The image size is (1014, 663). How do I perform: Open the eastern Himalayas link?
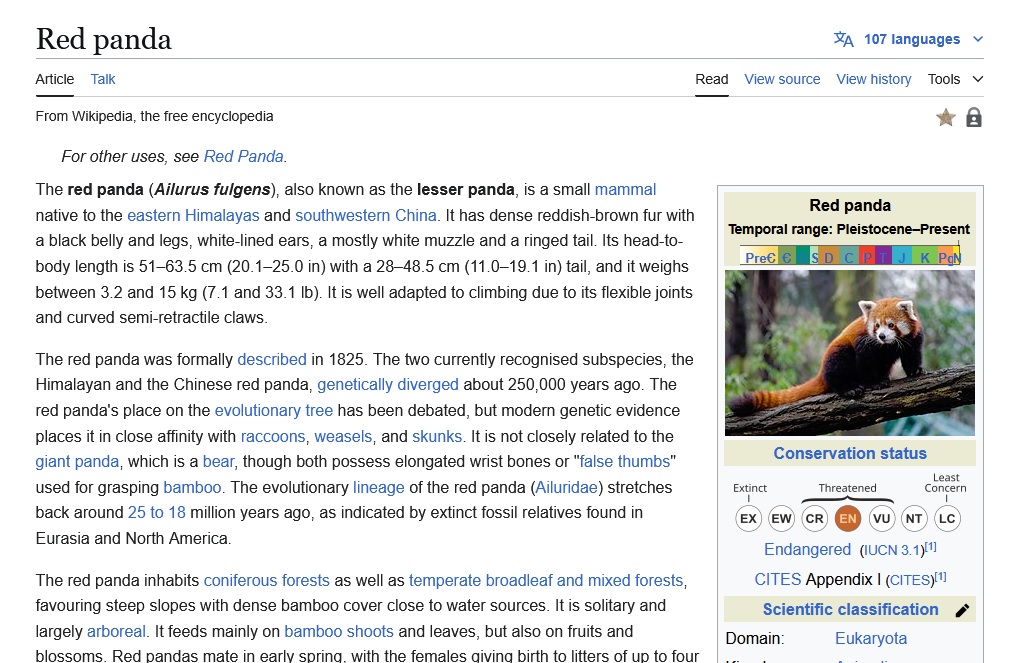click(x=193, y=215)
